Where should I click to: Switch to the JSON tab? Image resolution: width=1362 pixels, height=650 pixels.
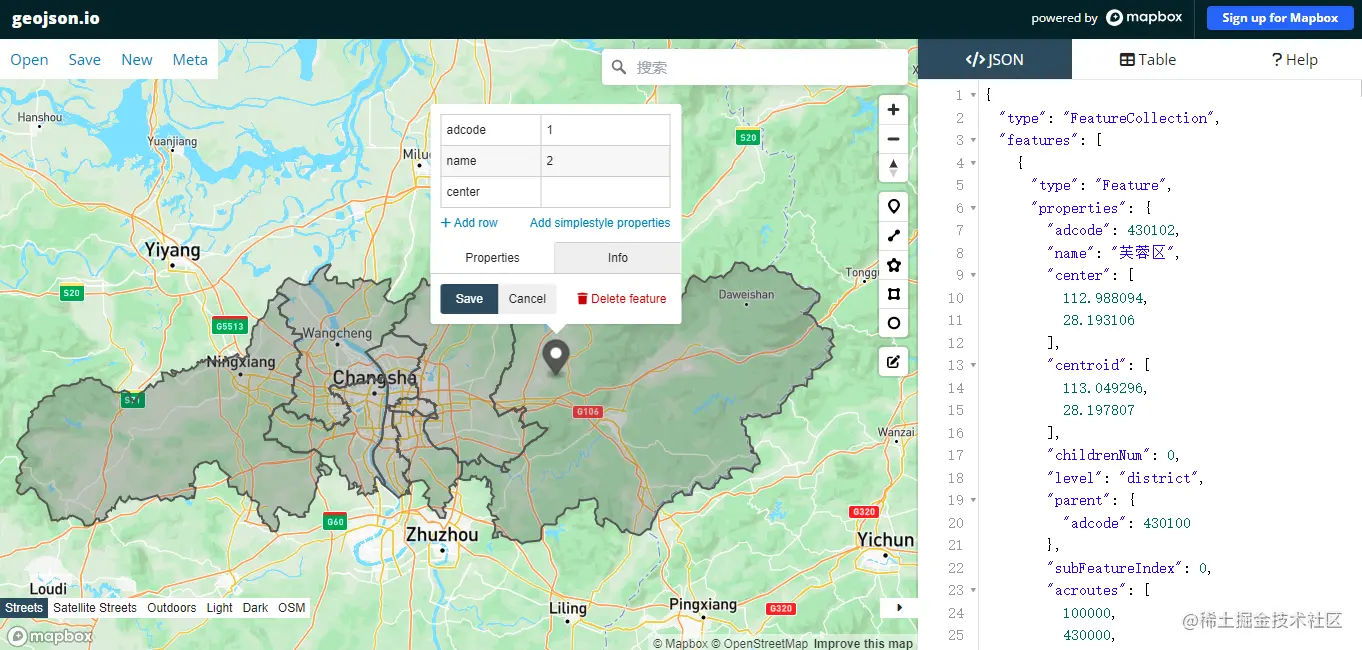click(995, 59)
